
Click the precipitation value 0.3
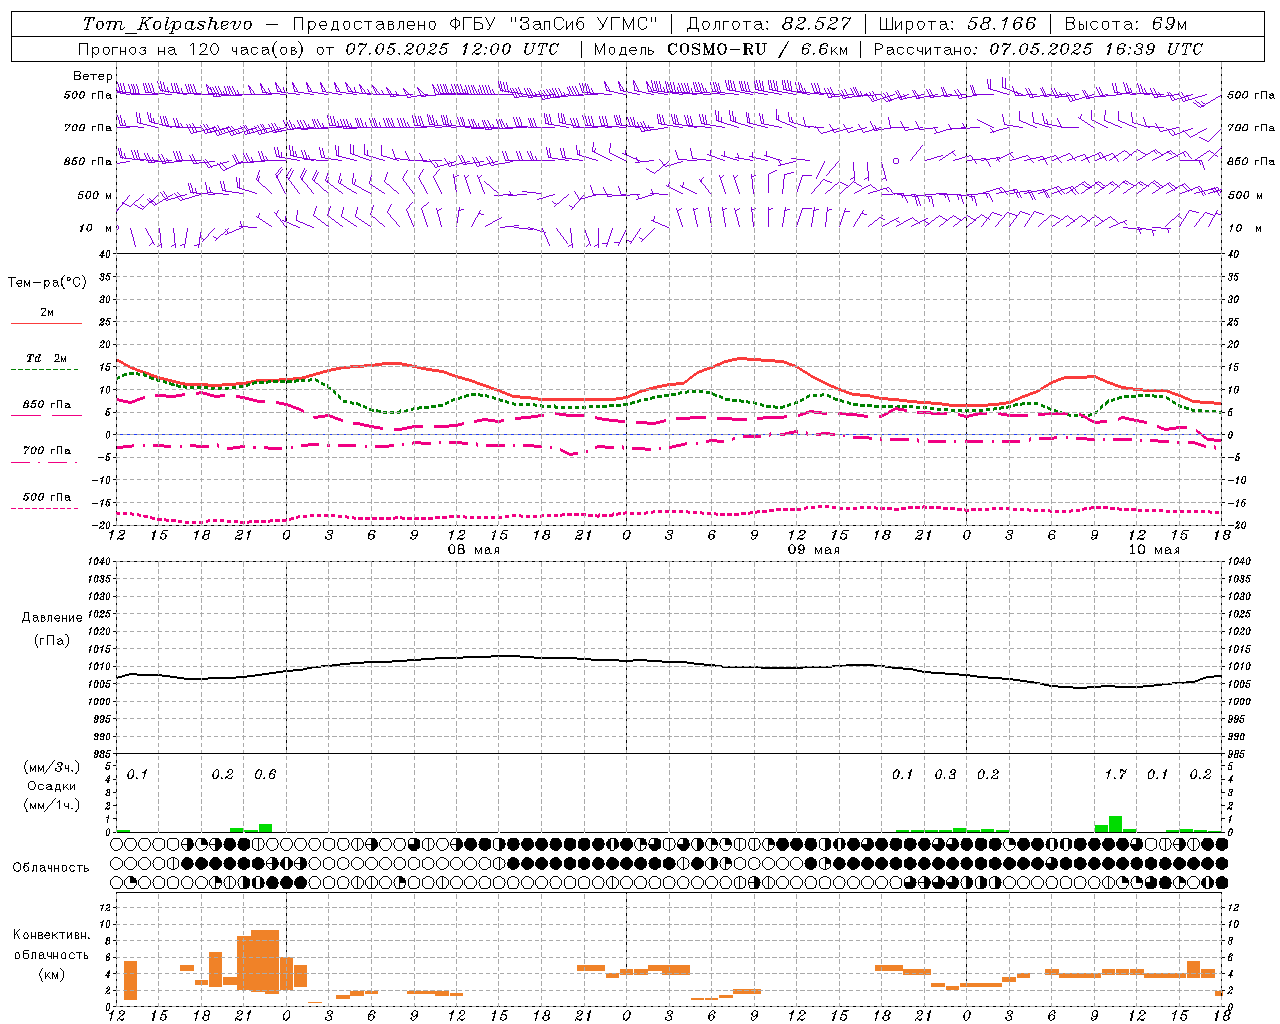945,775
